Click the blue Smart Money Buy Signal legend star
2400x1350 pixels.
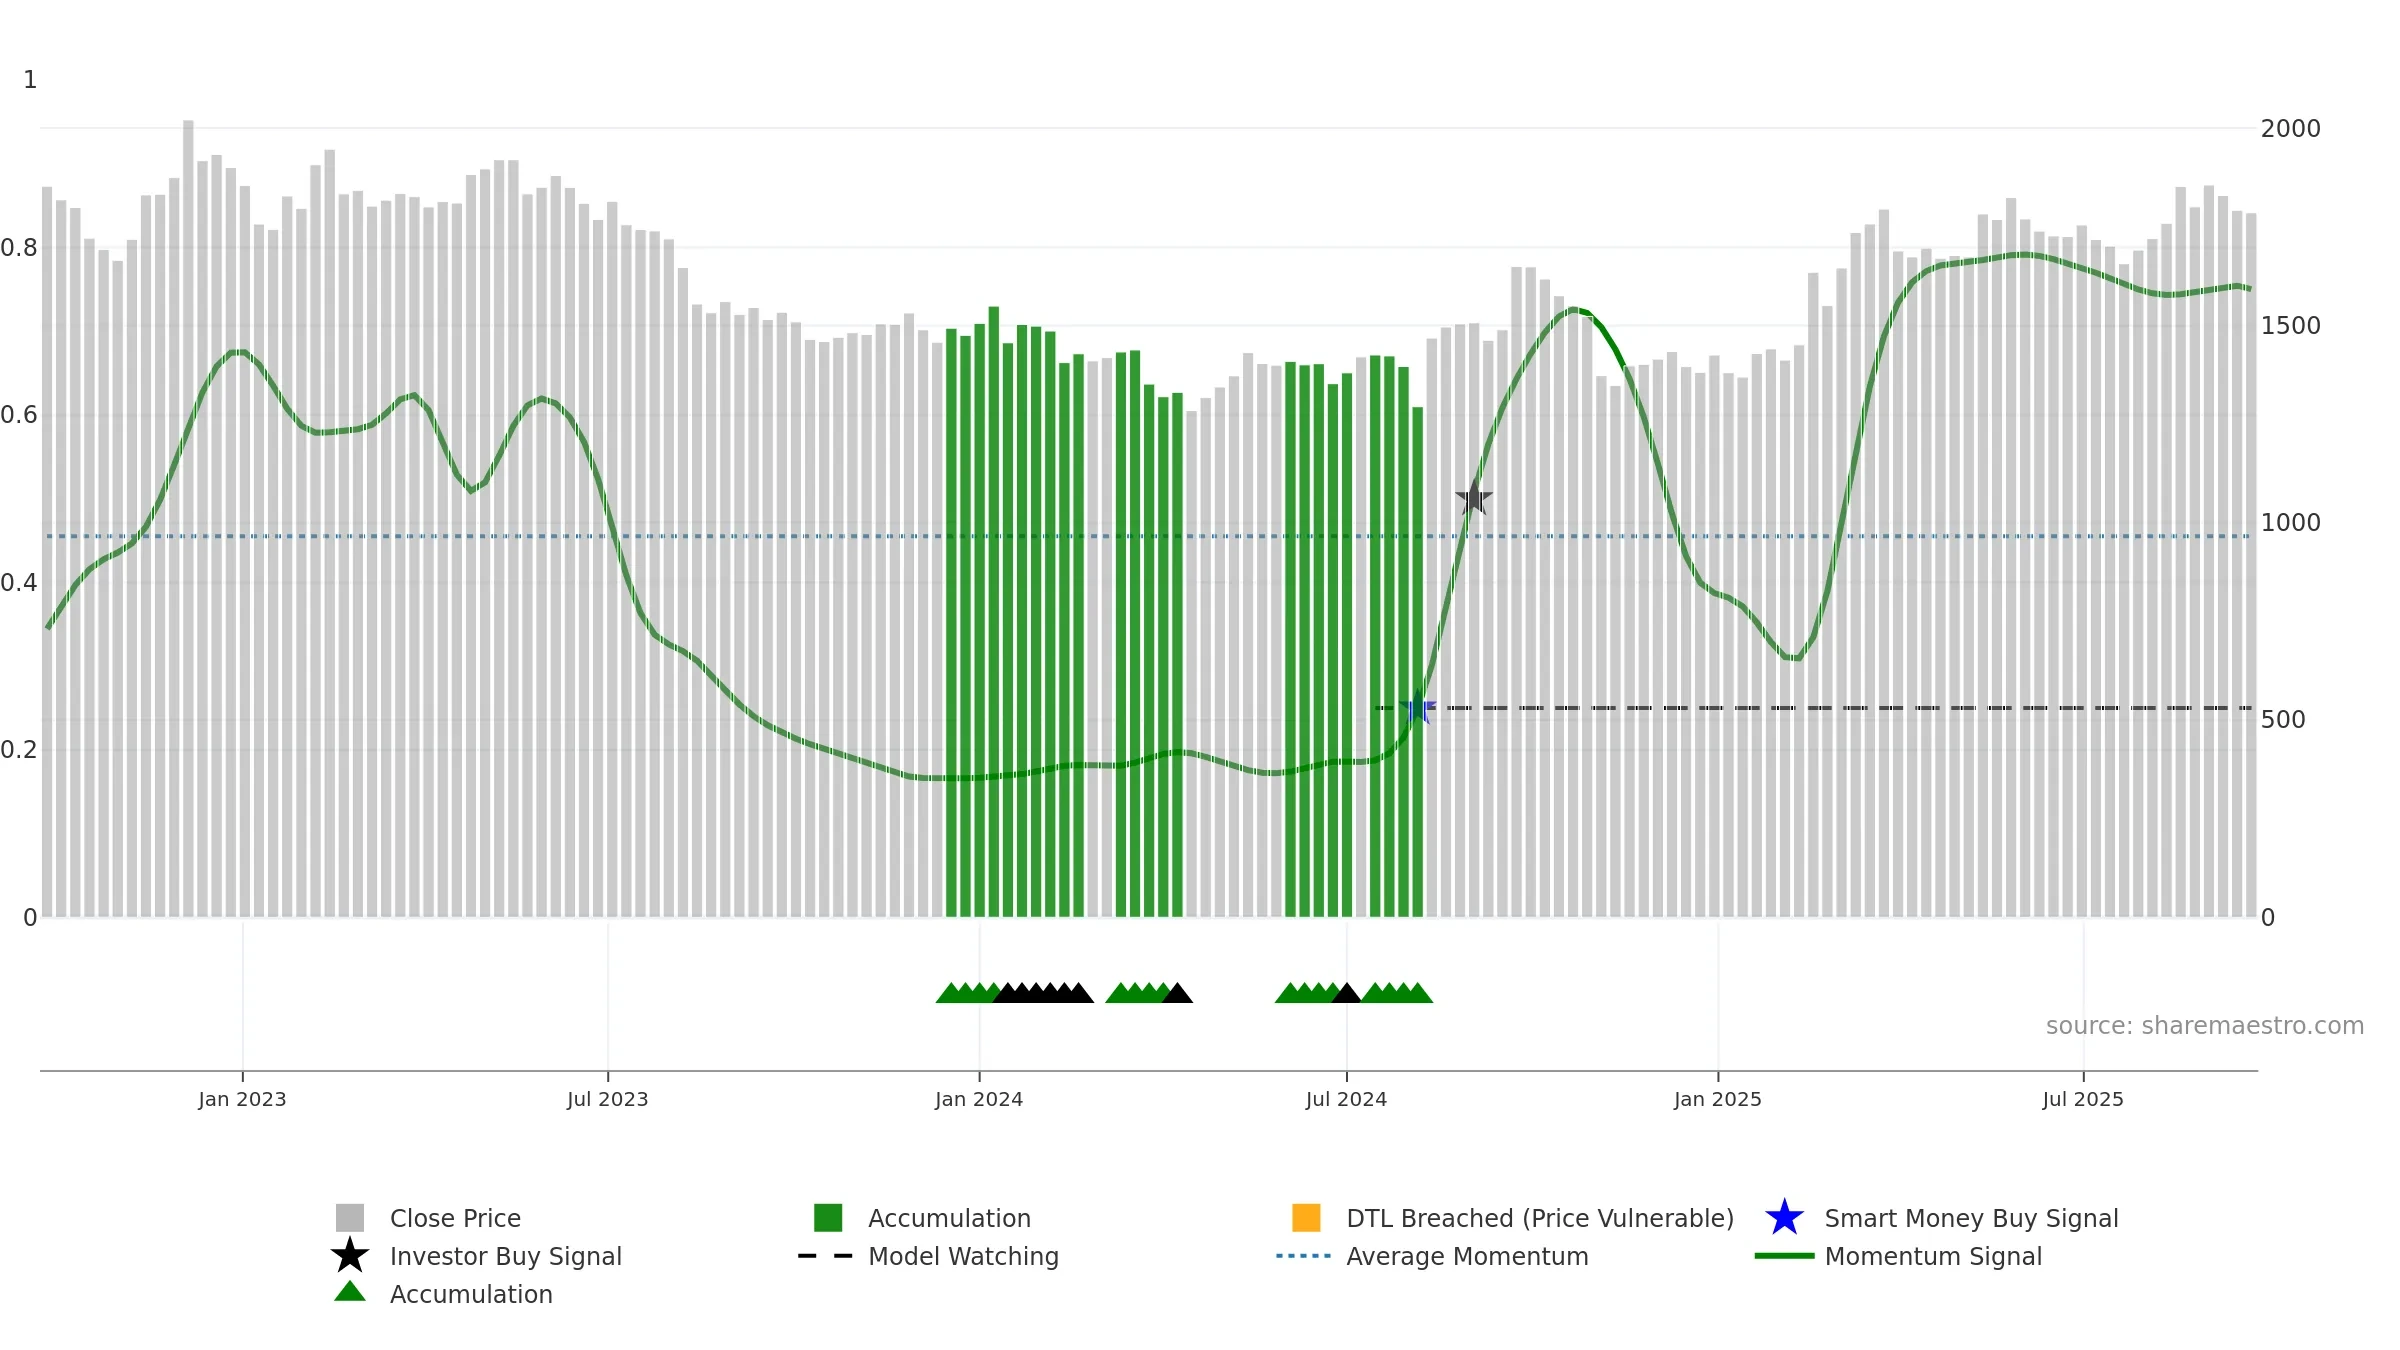(1784, 1218)
